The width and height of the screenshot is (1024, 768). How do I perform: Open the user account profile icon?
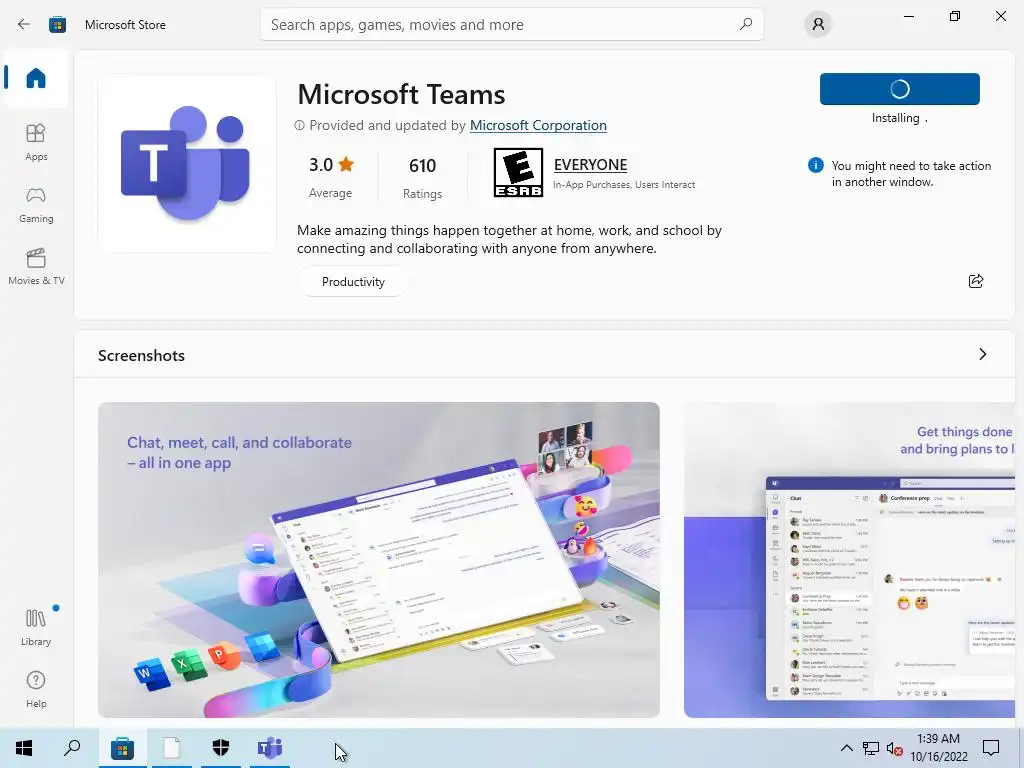point(818,25)
